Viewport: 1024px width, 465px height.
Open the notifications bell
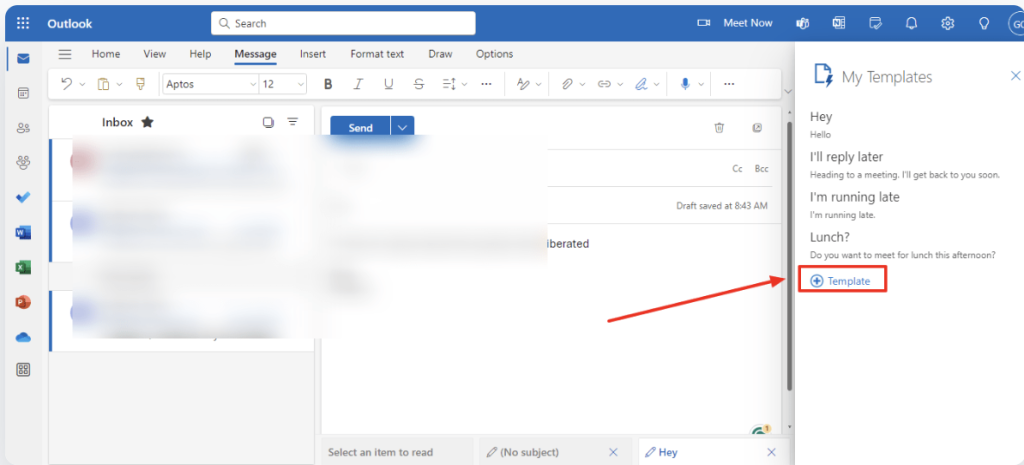911,23
